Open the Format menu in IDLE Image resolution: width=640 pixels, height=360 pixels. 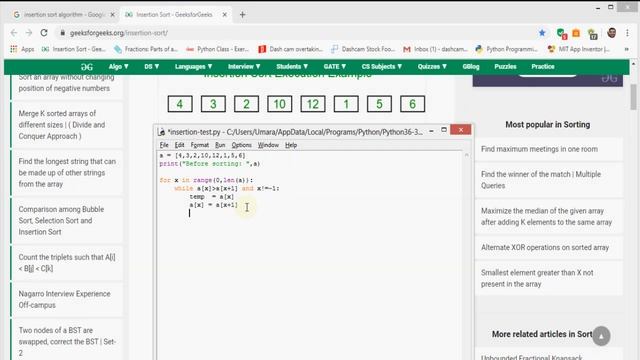(200, 145)
